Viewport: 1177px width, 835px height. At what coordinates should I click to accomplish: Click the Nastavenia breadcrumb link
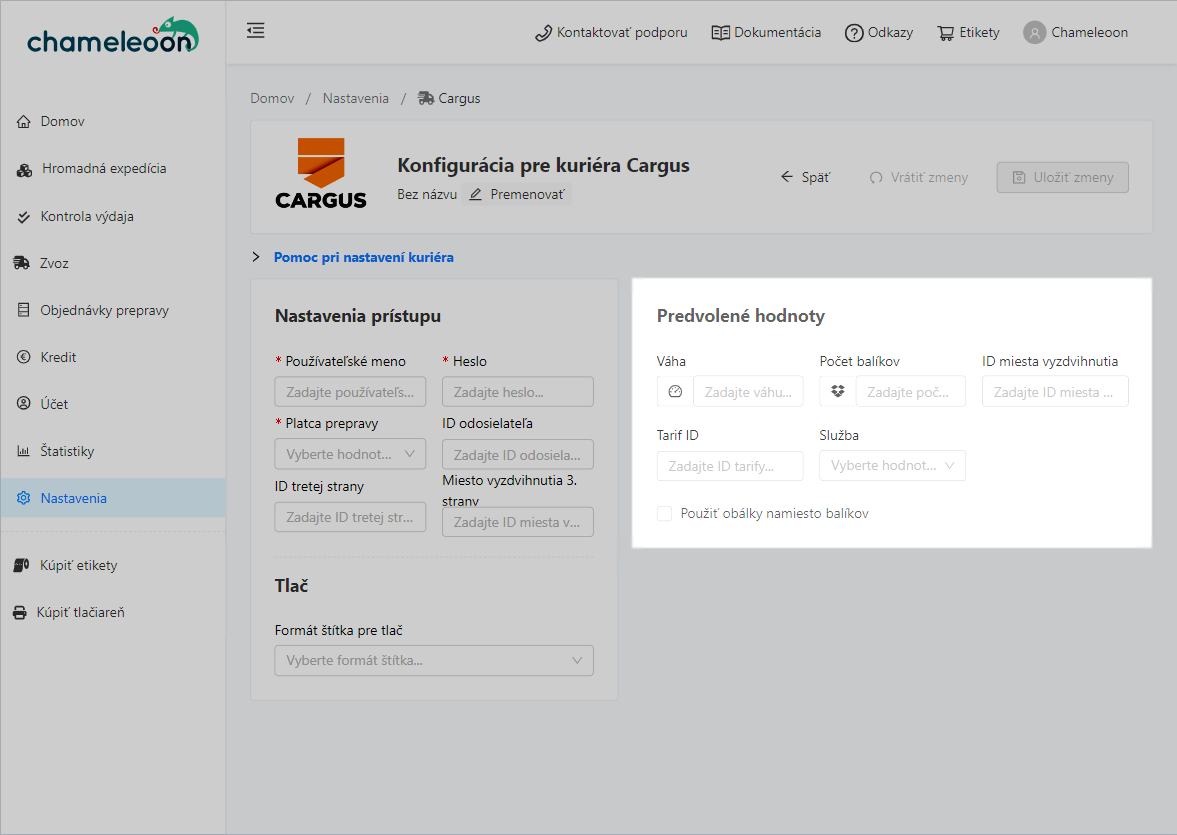pyautogui.click(x=355, y=98)
